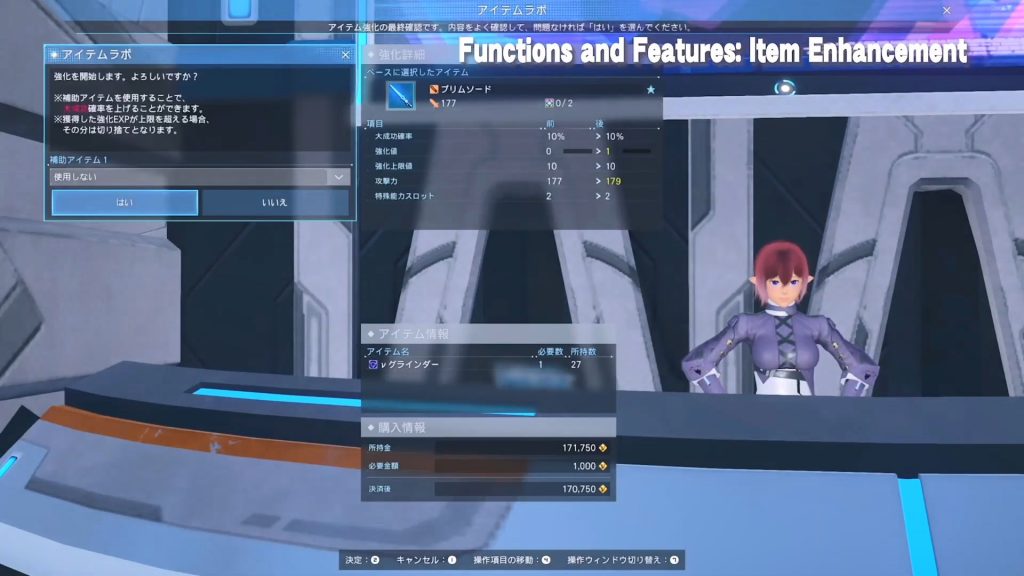Click the プリムソード item name
Image resolution: width=1024 pixels, height=576 pixels.
pos(466,89)
